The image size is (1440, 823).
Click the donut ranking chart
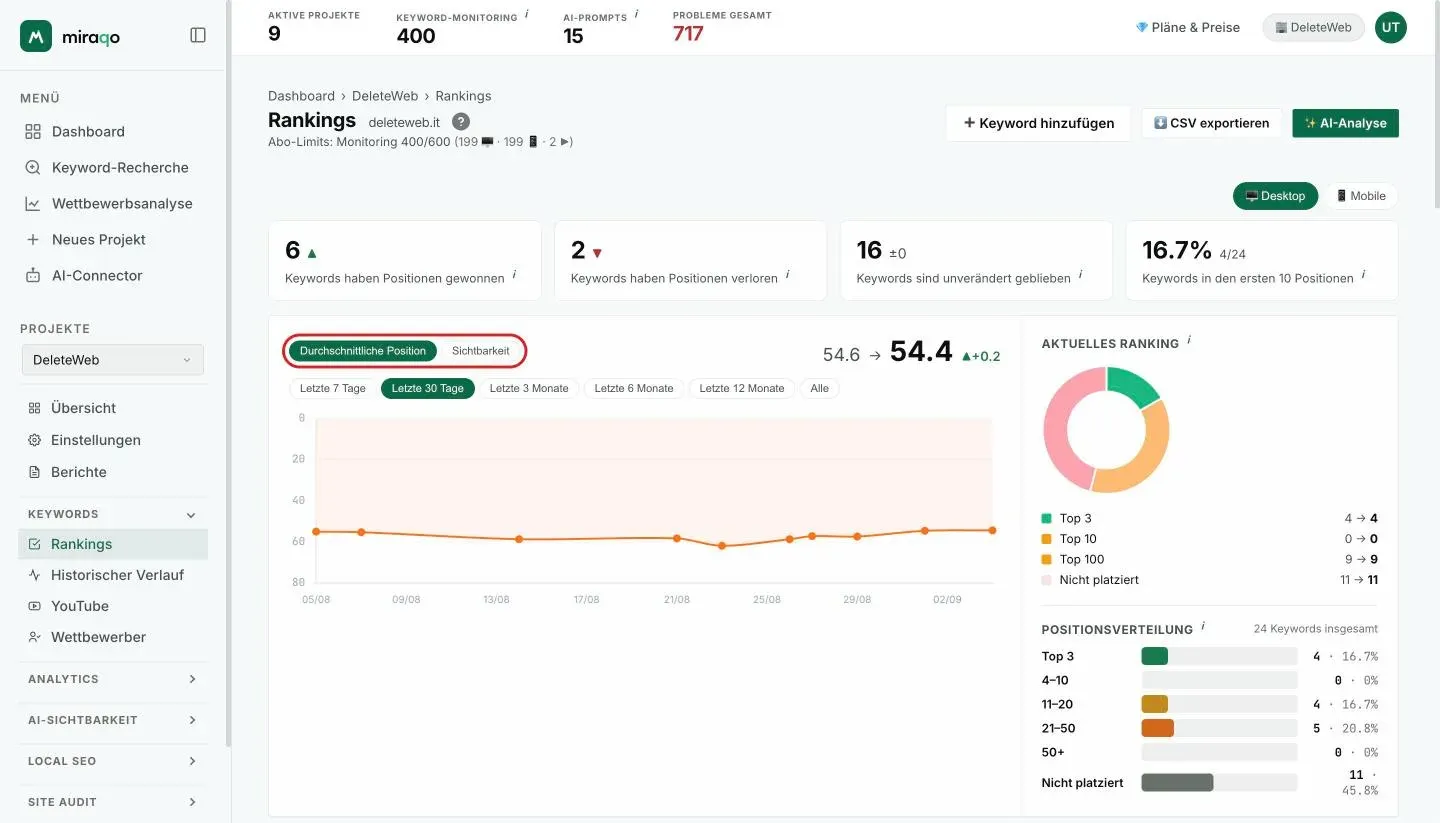pos(1106,429)
